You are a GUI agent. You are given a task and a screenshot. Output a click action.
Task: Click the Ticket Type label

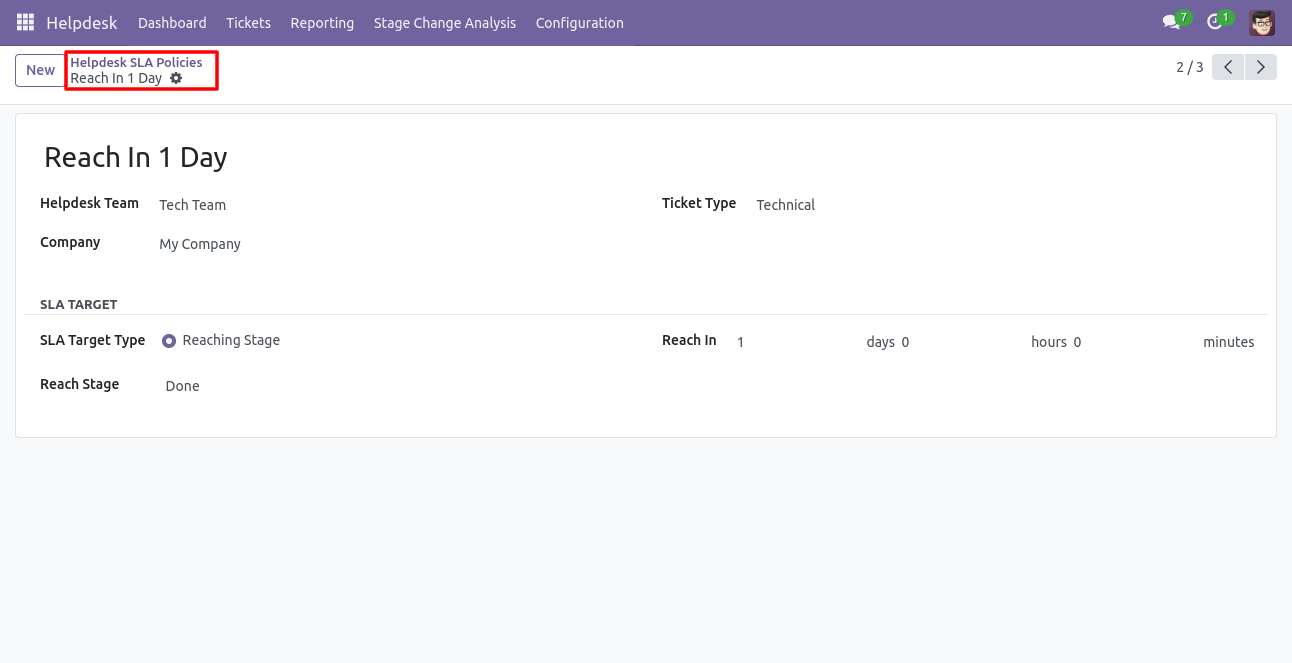pyautogui.click(x=699, y=203)
